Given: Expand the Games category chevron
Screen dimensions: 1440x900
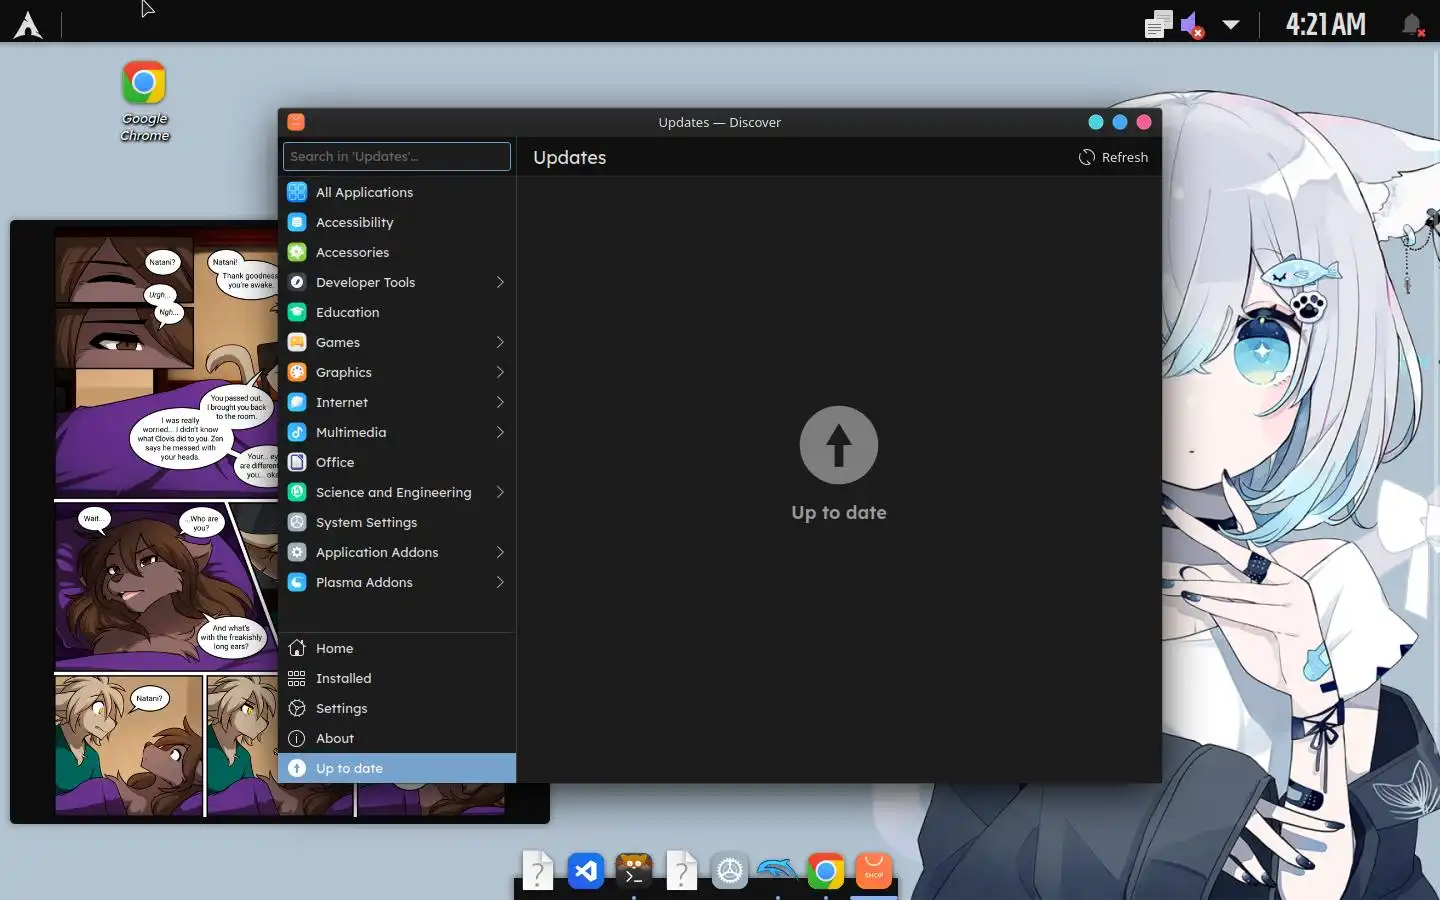Looking at the screenshot, I should coord(500,342).
